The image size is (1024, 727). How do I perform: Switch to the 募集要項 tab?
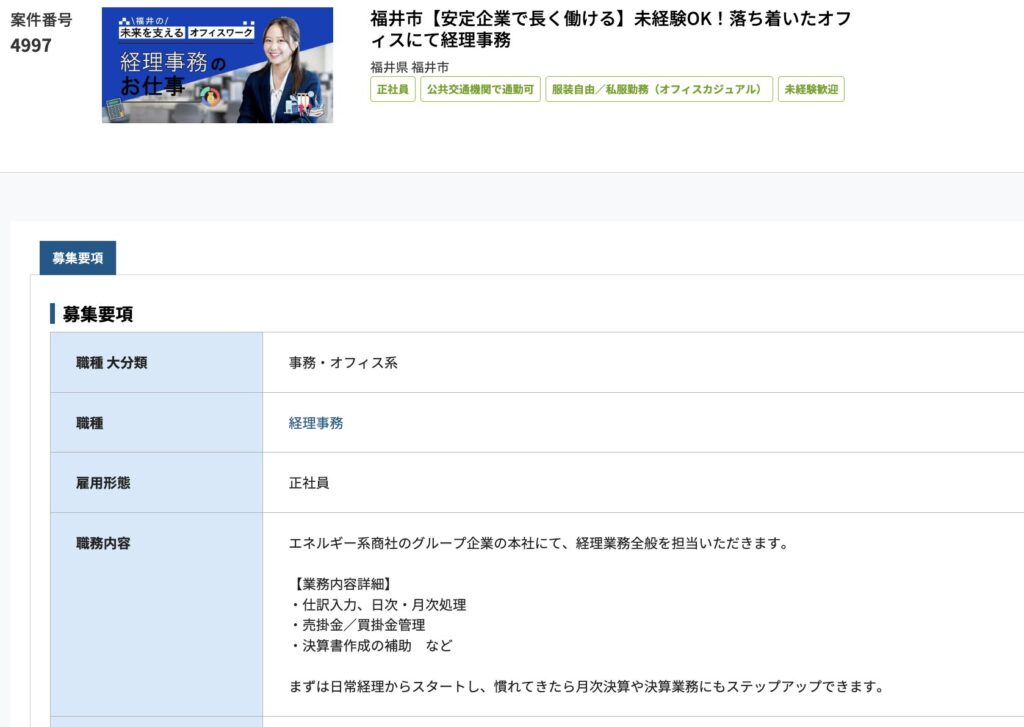click(78, 258)
